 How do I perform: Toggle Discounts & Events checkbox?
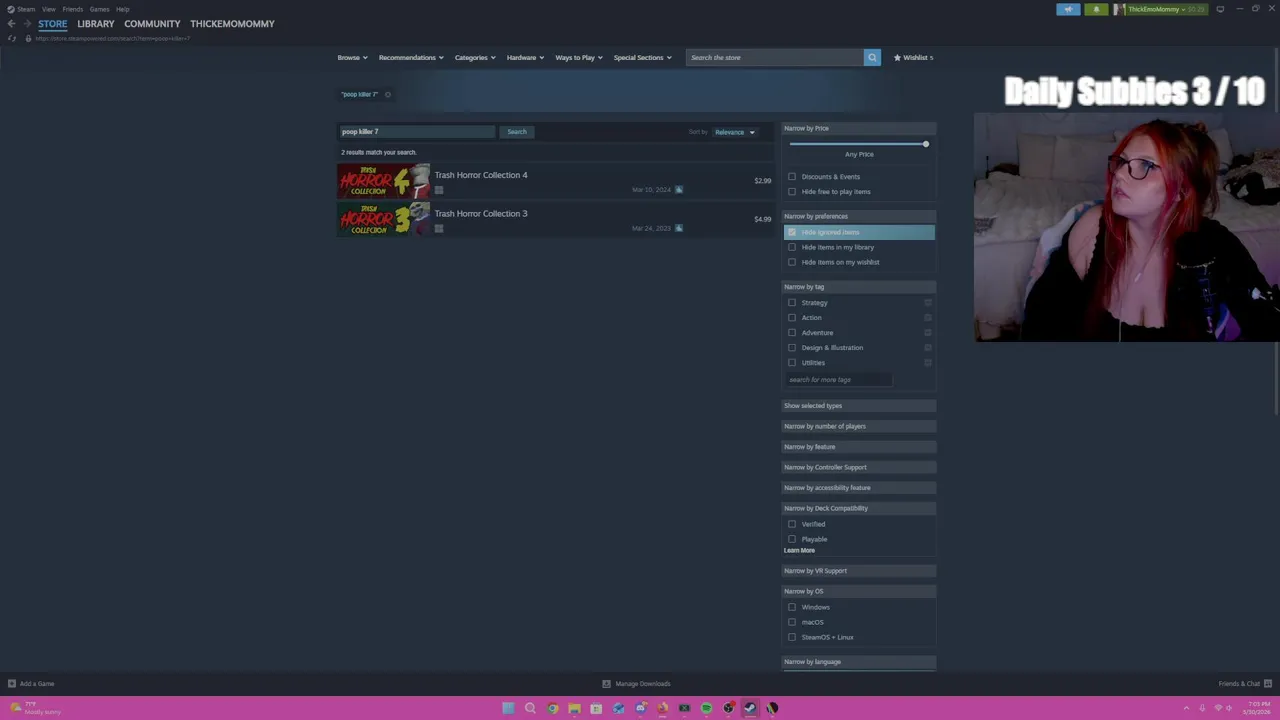click(x=792, y=177)
